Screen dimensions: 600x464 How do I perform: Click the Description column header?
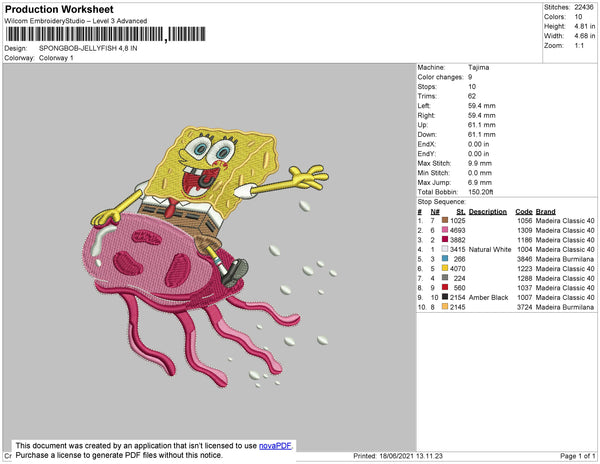(x=488, y=212)
